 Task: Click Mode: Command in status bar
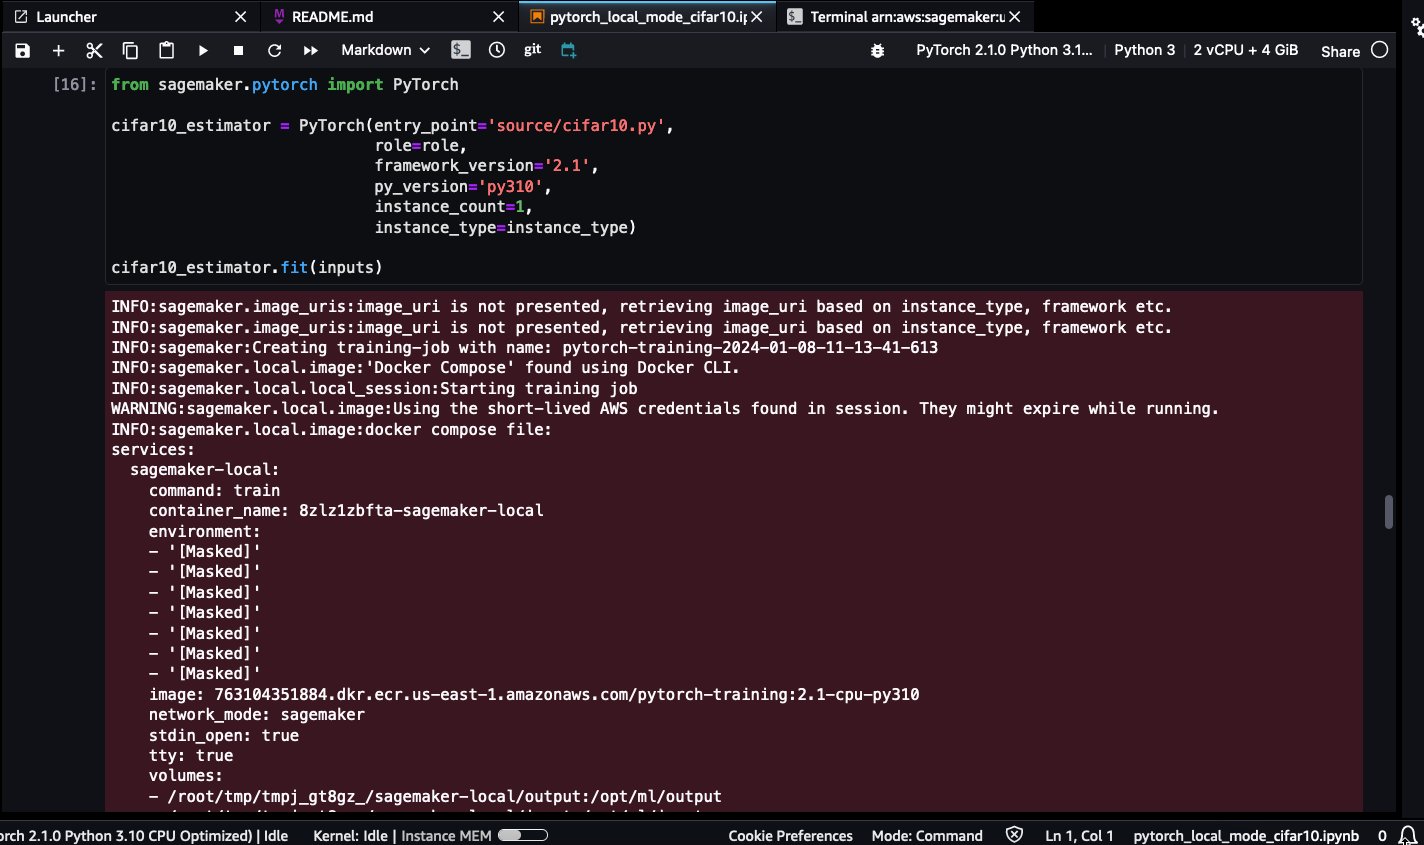pos(927,836)
